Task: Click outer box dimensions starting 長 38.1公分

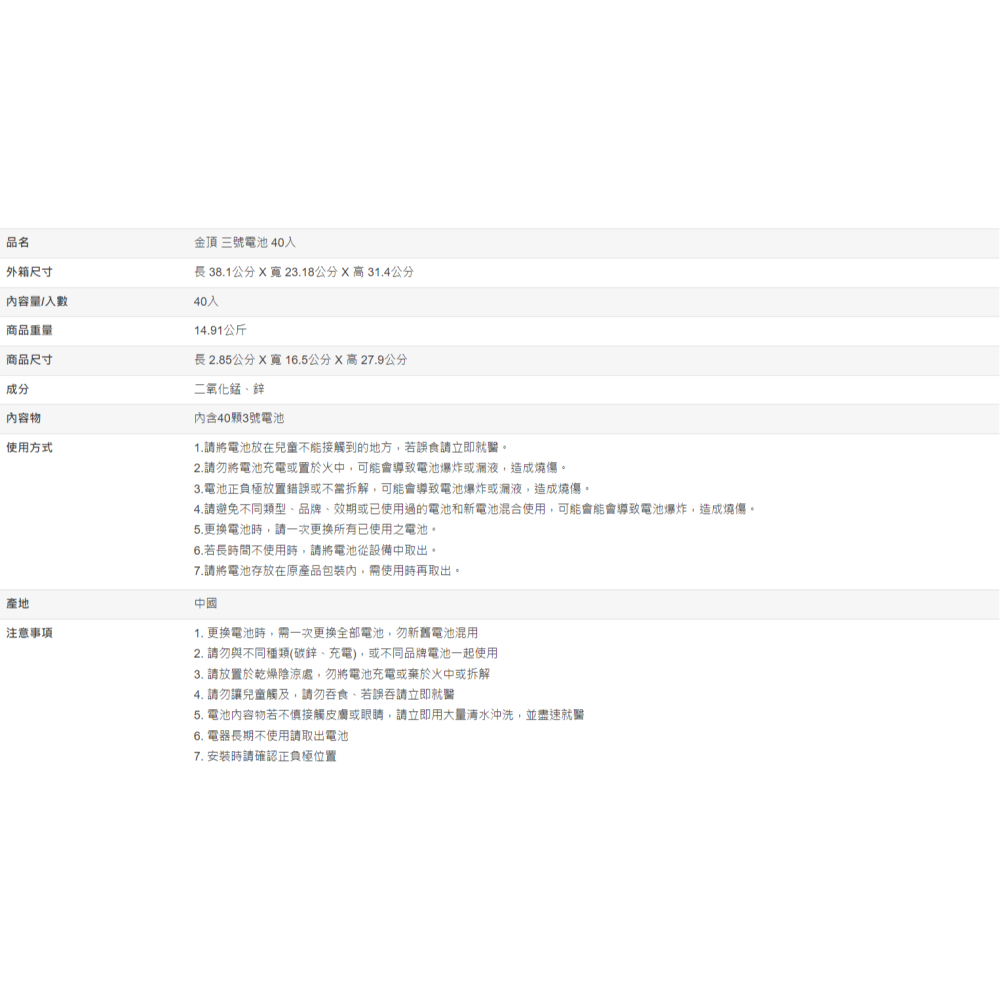Action: point(303,272)
